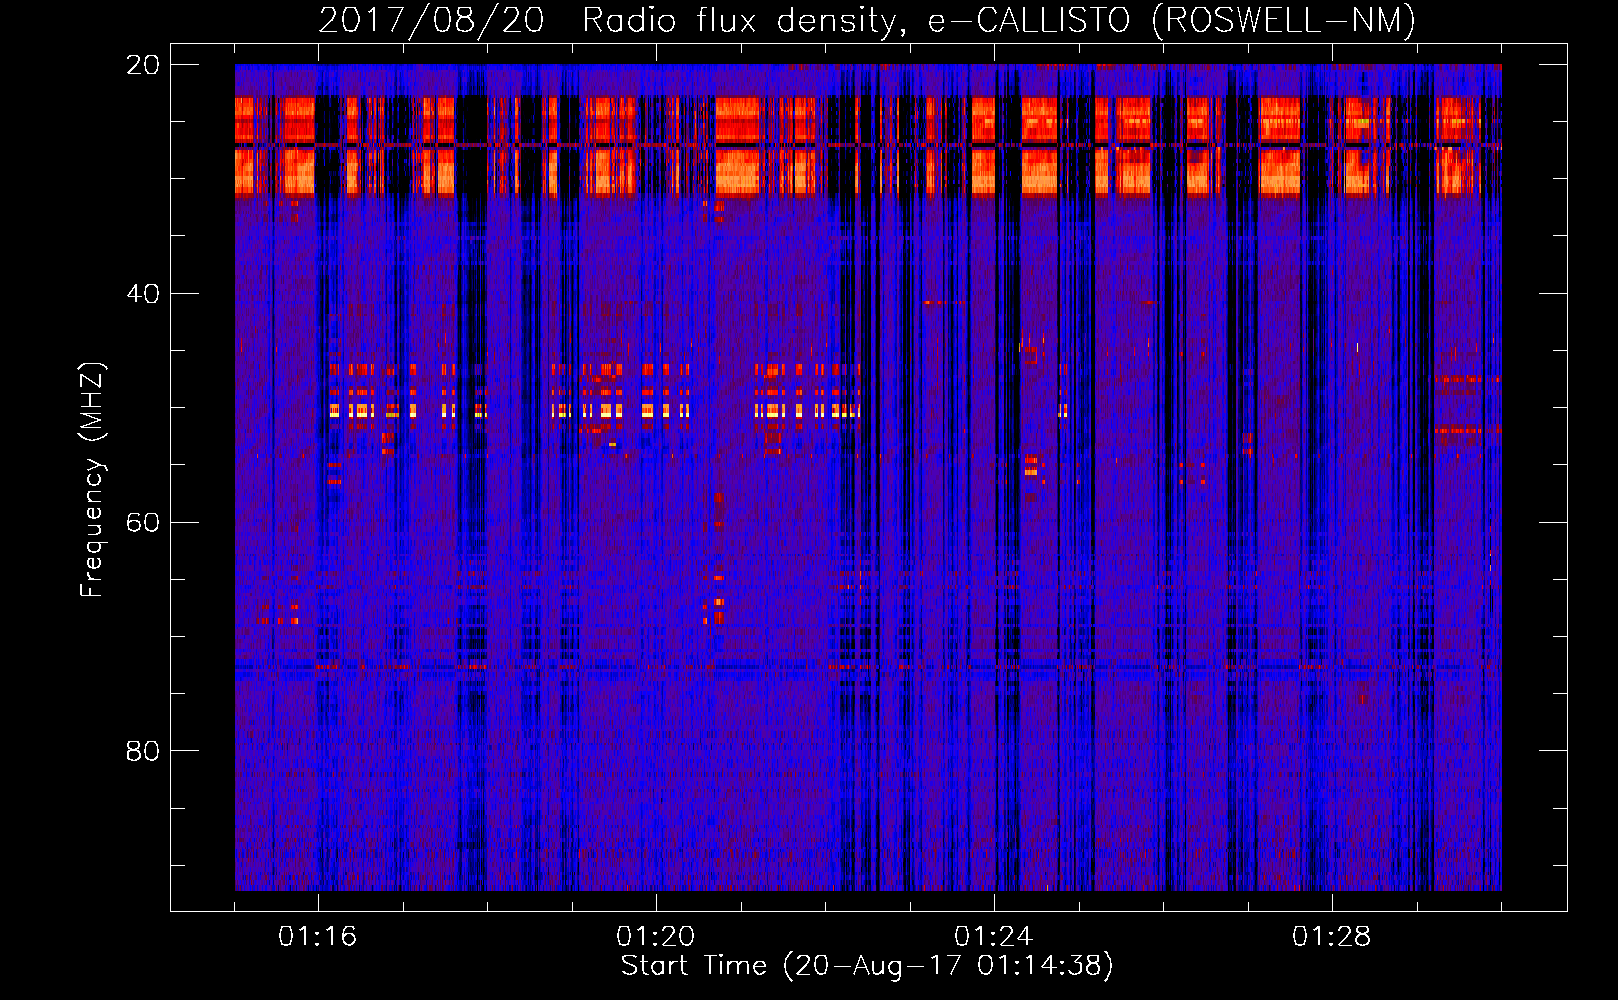The height and width of the screenshot is (1000, 1618).
Task: Click the 20 frequency tick label
Action: tap(143, 65)
